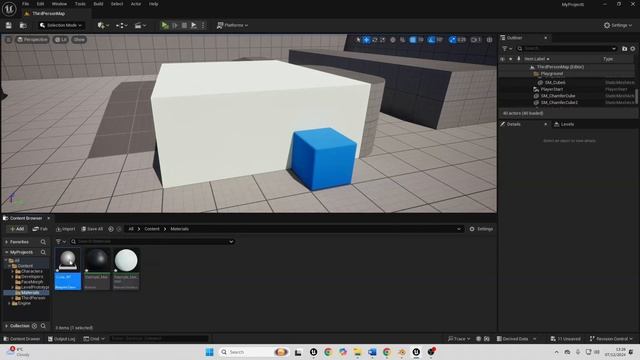Open the quick Add actor menu icon

pos(103,25)
